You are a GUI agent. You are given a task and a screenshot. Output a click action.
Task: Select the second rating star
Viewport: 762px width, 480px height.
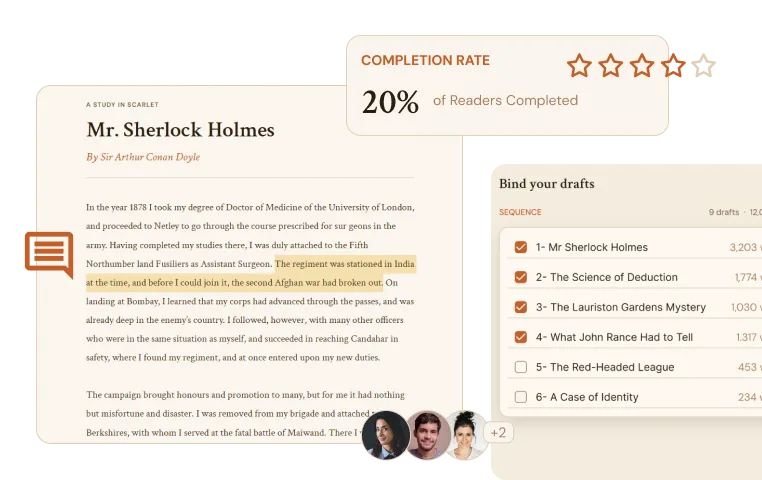[610, 66]
